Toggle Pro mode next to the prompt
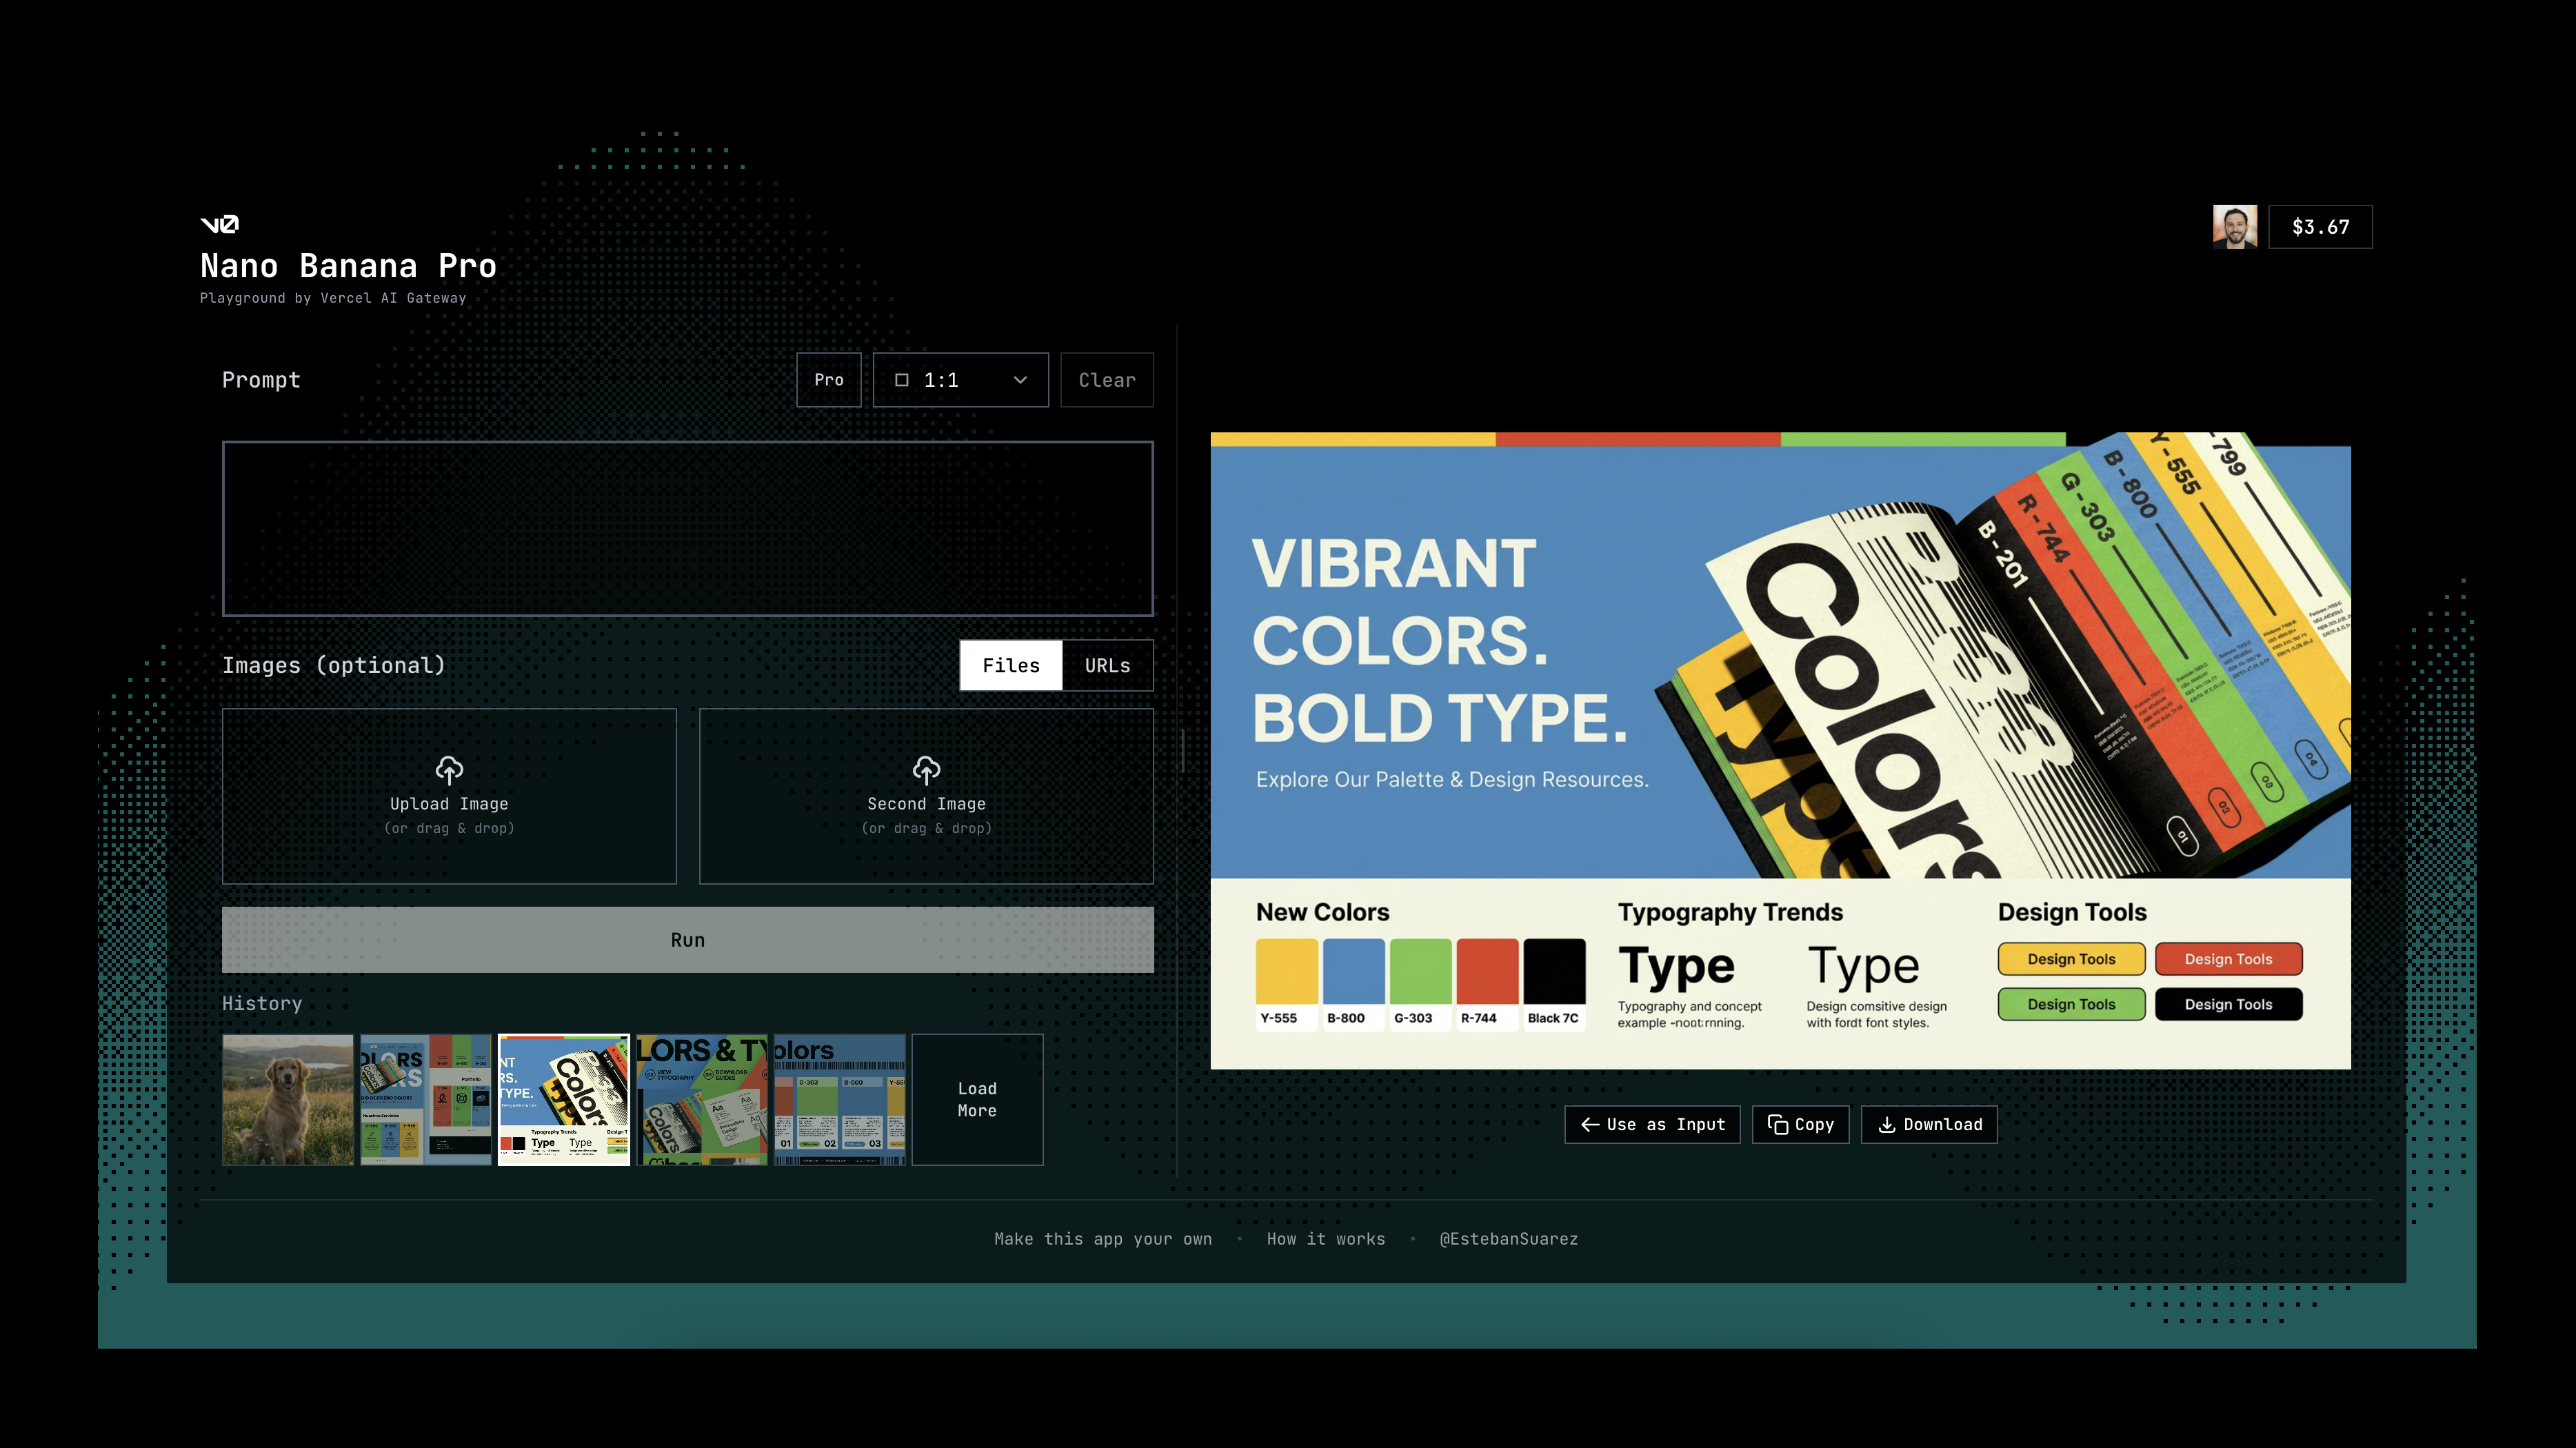 click(x=828, y=380)
